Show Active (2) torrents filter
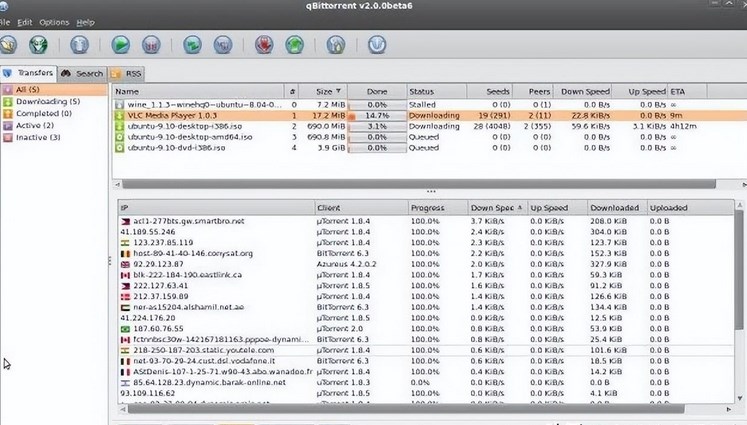The height and width of the screenshot is (425, 747). click(x=36, y=125)
